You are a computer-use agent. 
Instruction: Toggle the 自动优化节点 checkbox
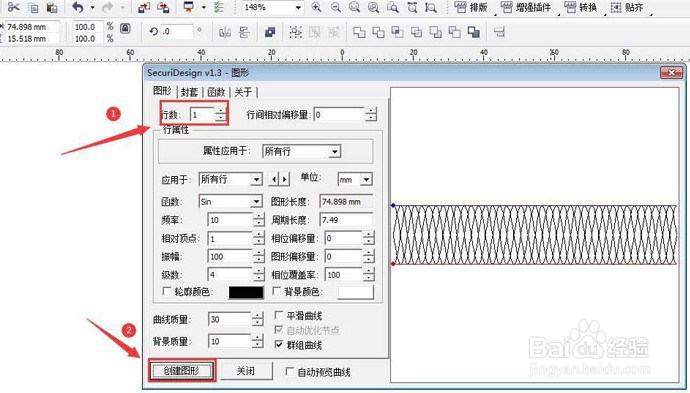[279, 330]
